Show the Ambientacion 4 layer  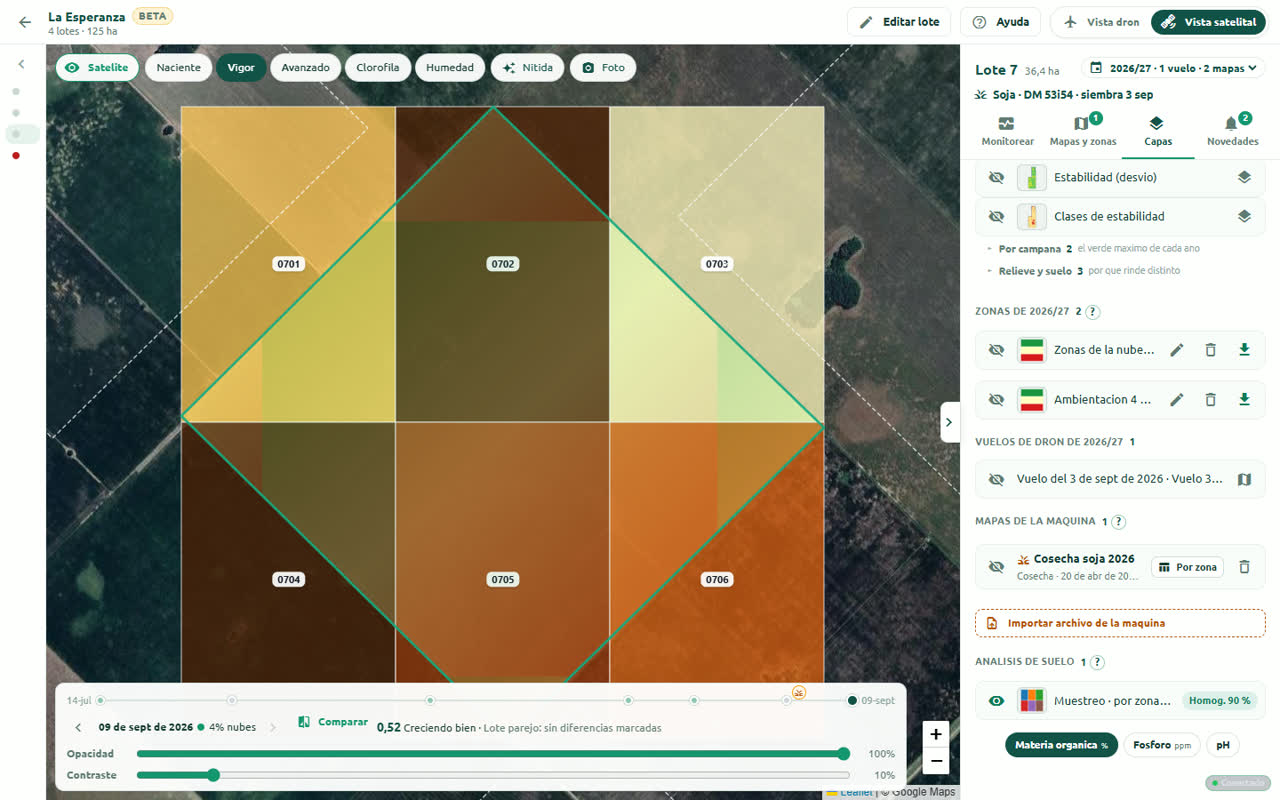point(996,400)
